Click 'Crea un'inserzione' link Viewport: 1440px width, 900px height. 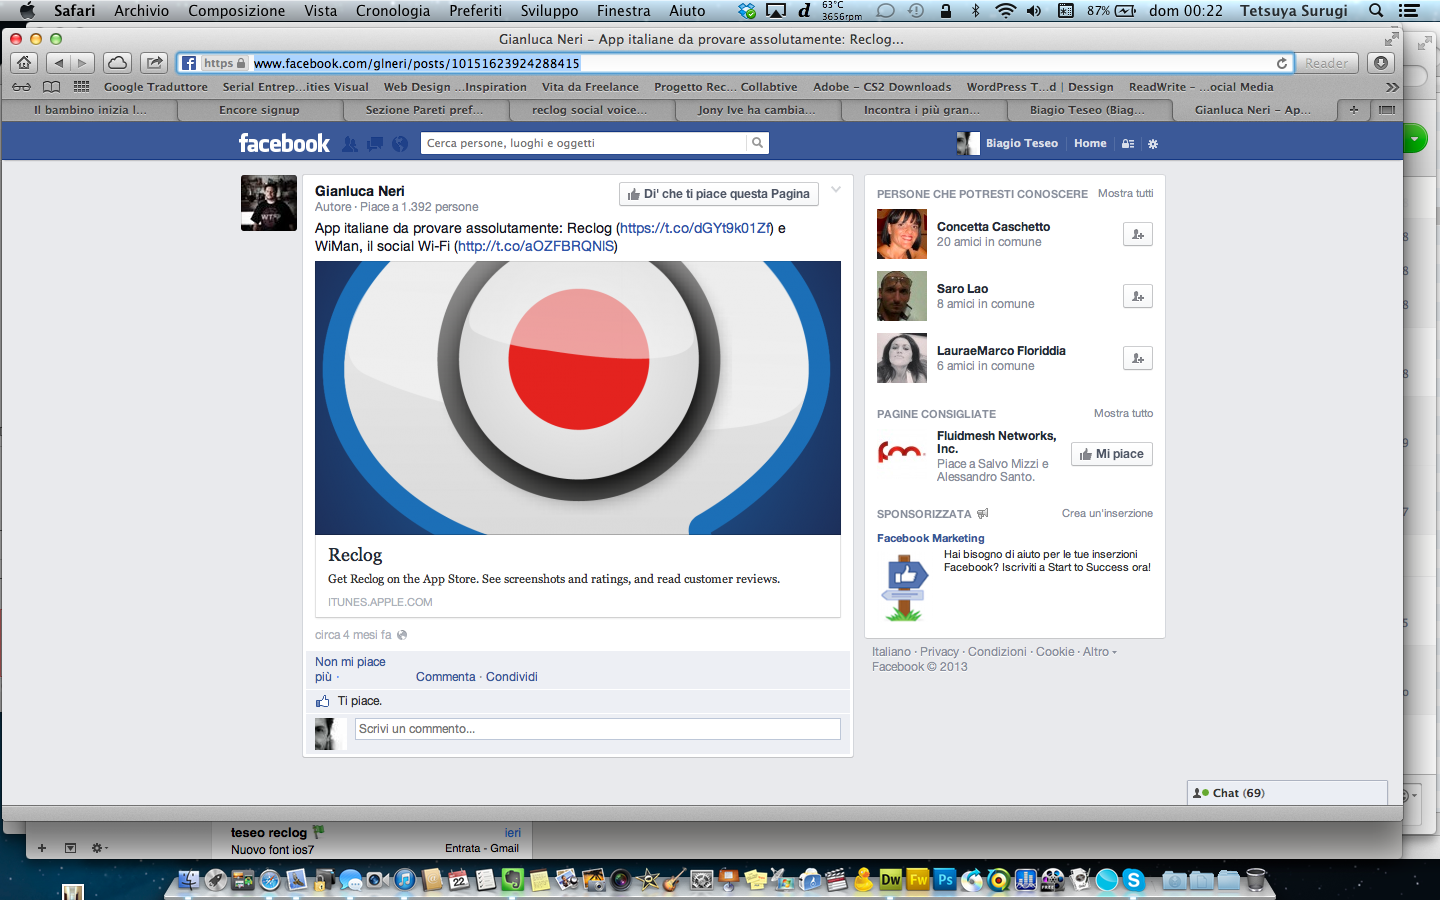click(1107, 513)
